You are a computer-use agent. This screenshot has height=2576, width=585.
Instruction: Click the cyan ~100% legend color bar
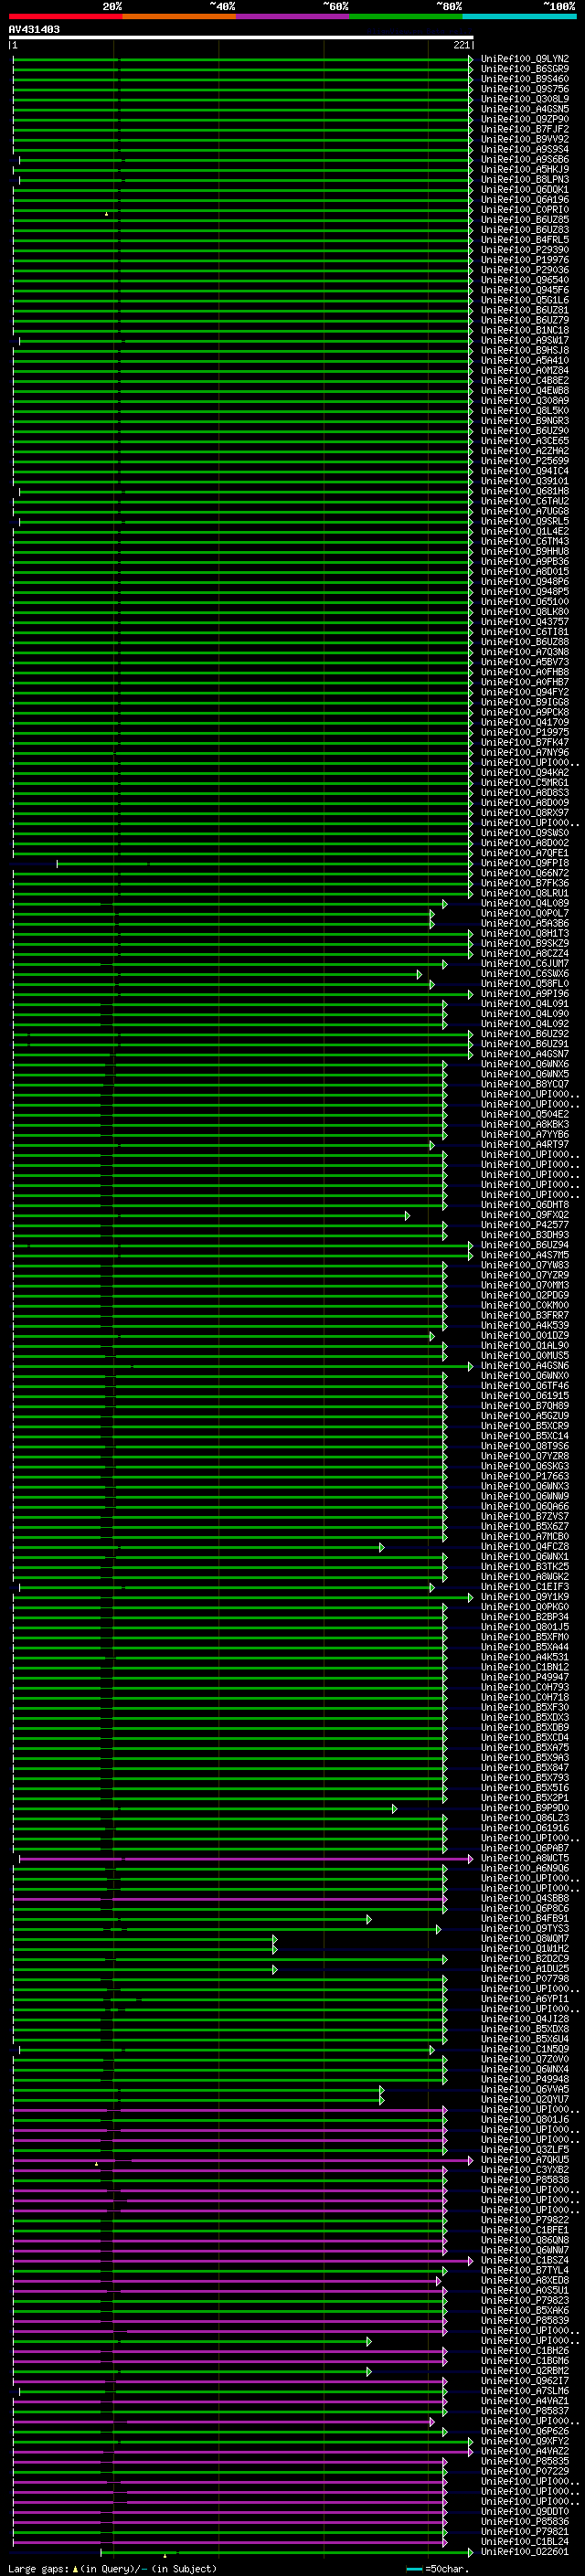(x=519, y=16)
